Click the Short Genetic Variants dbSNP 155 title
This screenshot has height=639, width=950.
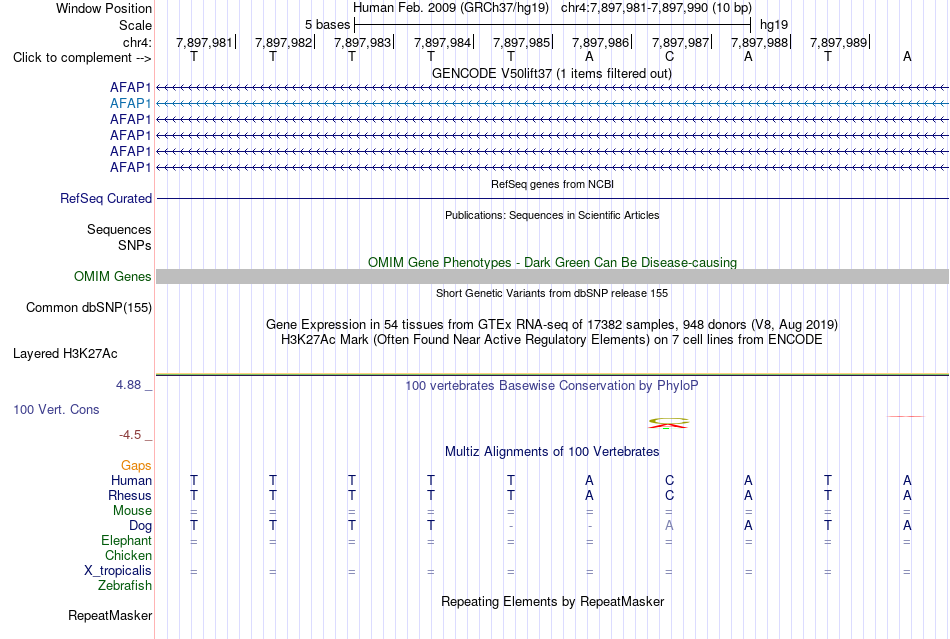(551, 293)
